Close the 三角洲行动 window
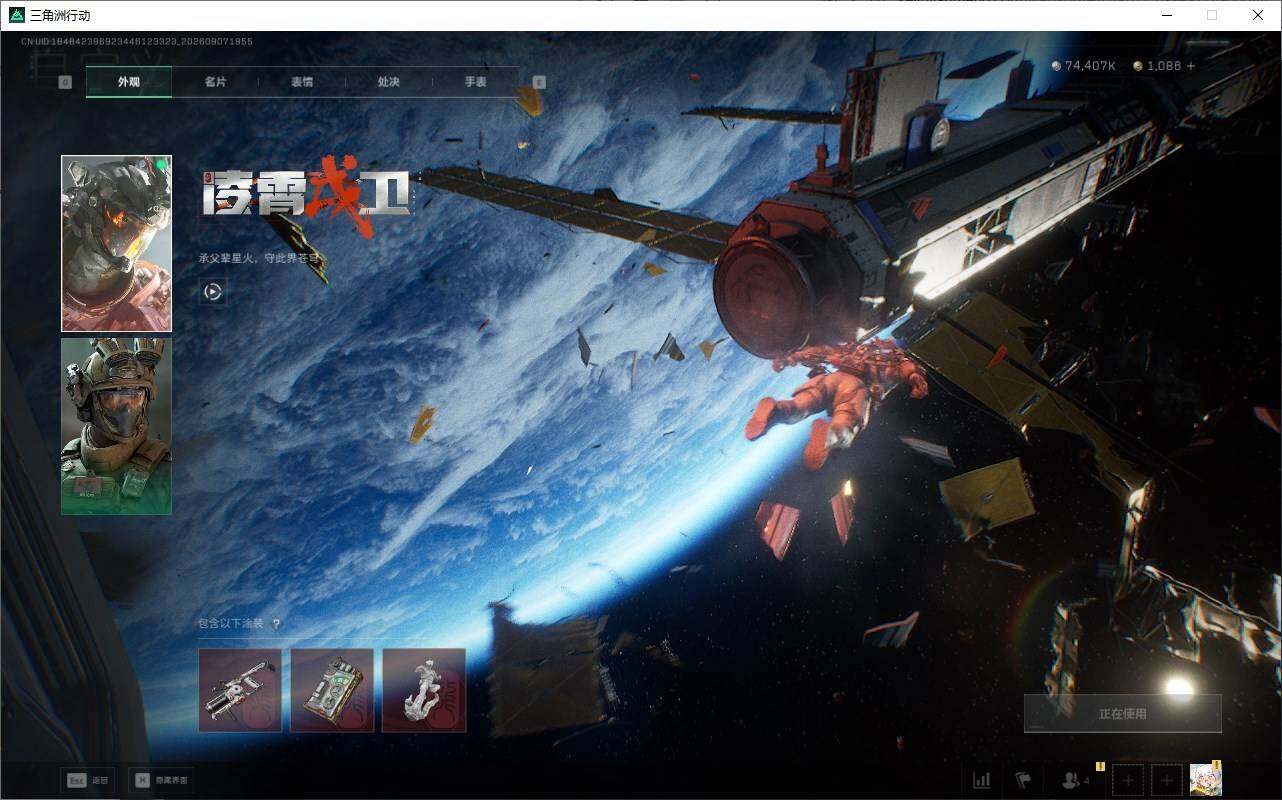This screenshot has width=1282, height=800. (x=1258, y=15)
